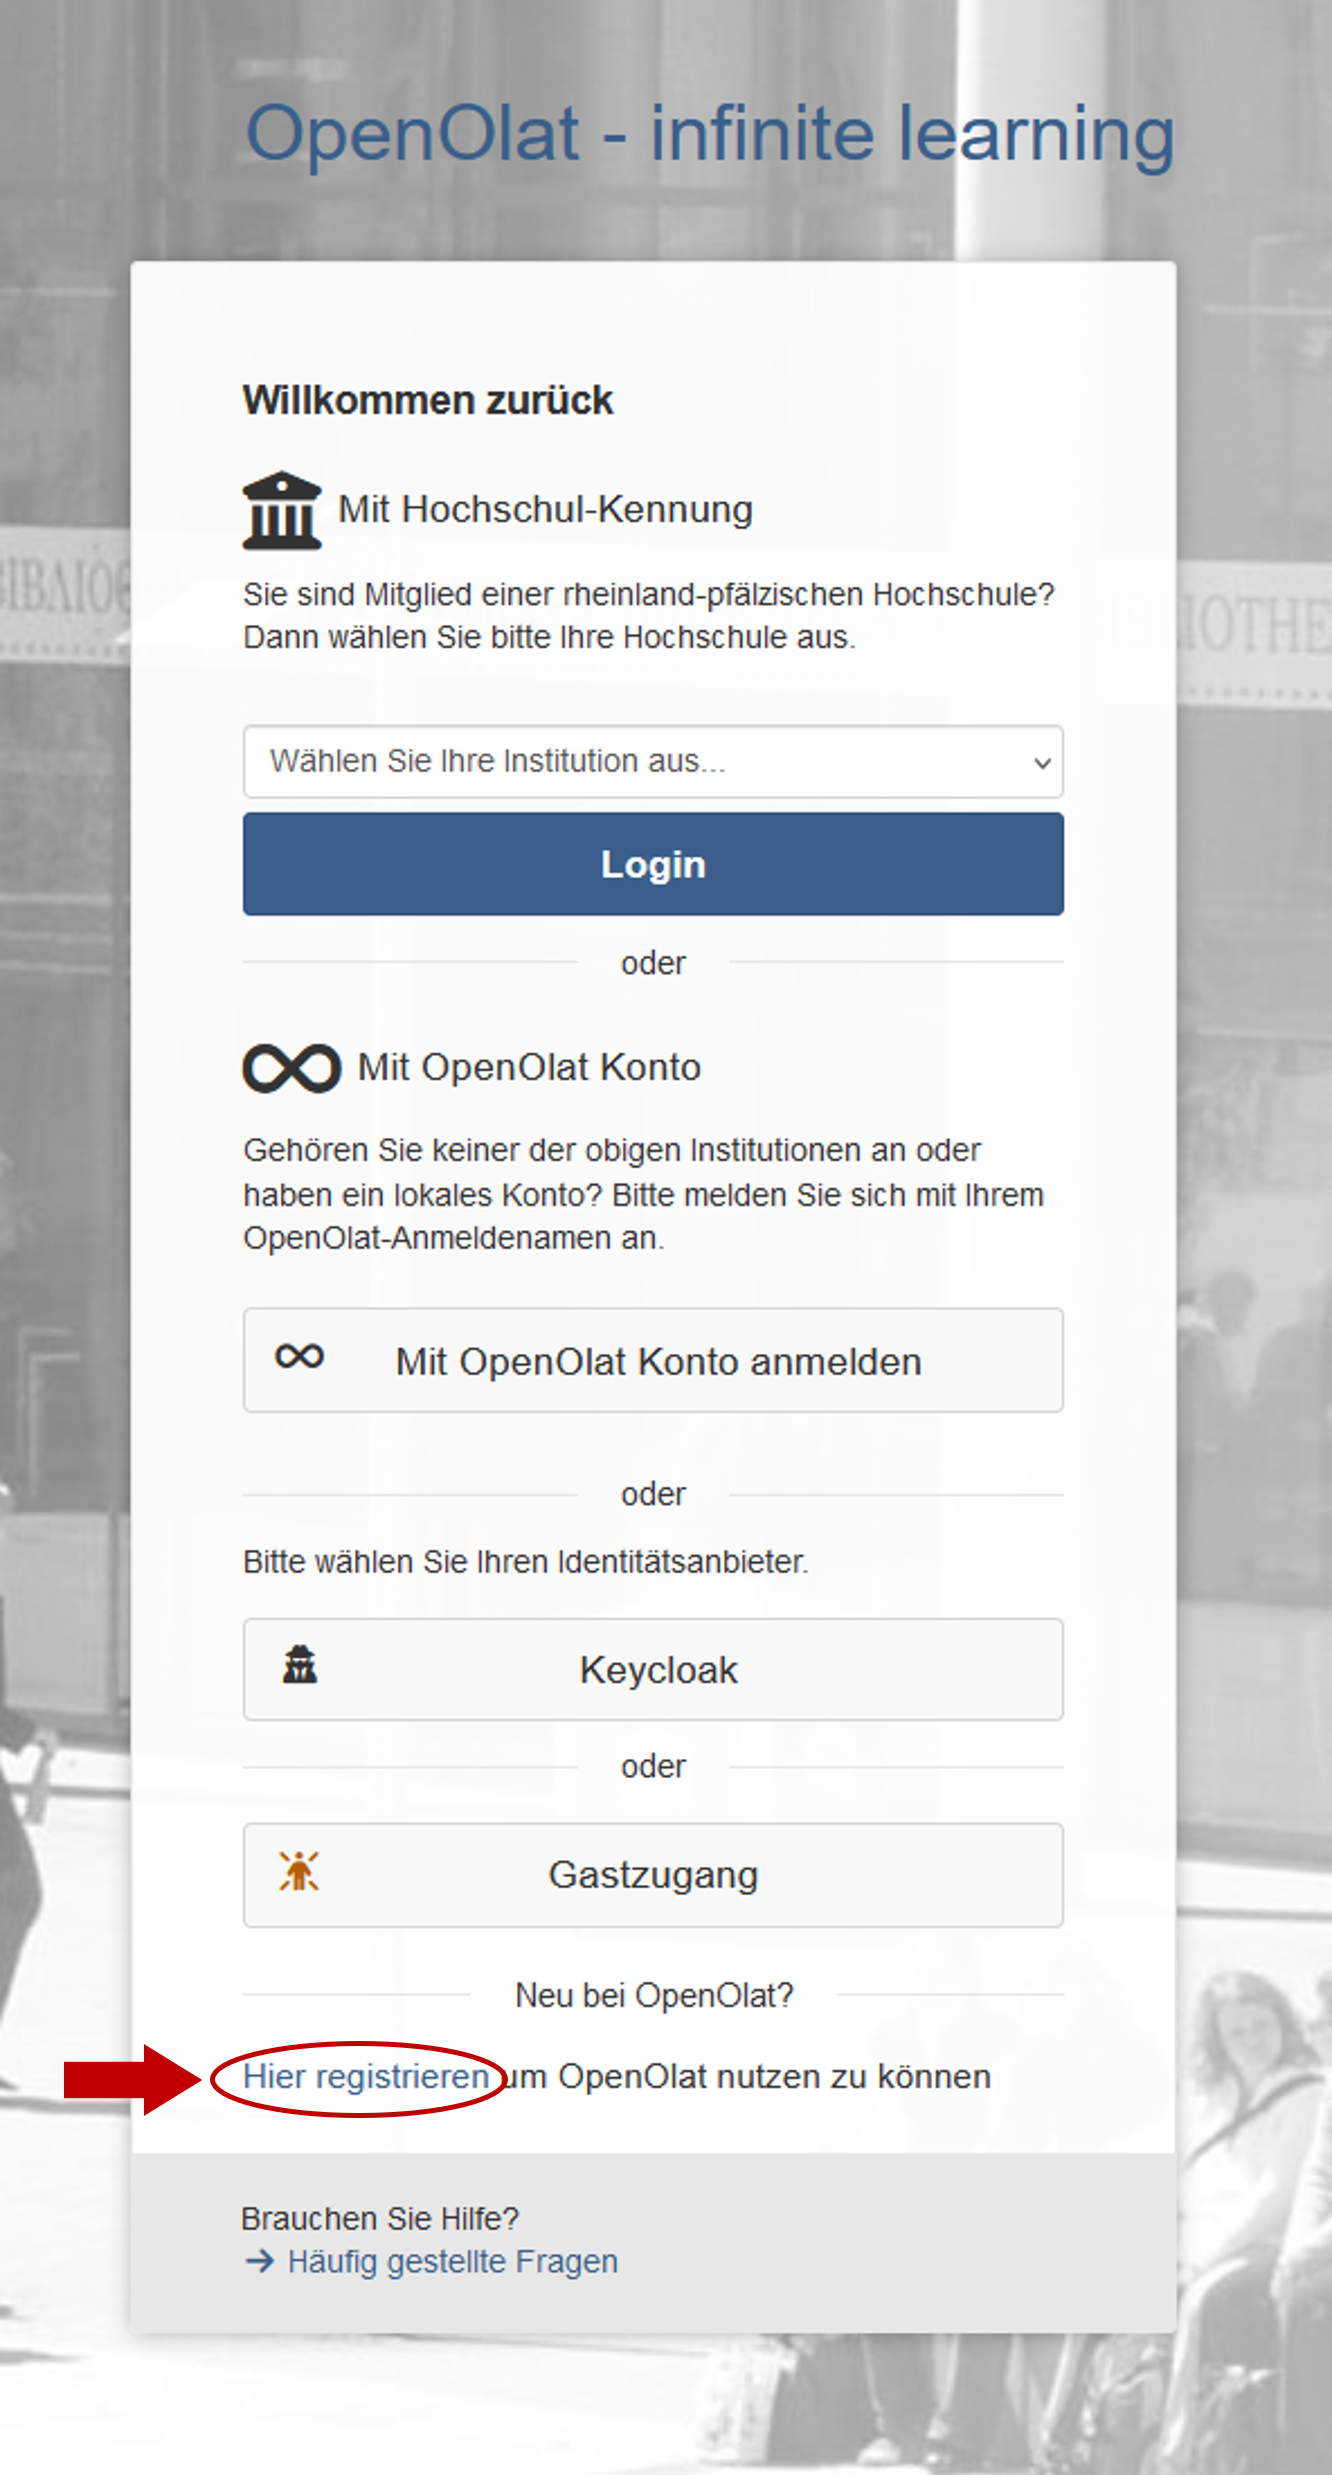Enter via the Gastzugang button
This screenshot has height=2475, width=1332.
pyautogui.click(x=653, y=1875)
